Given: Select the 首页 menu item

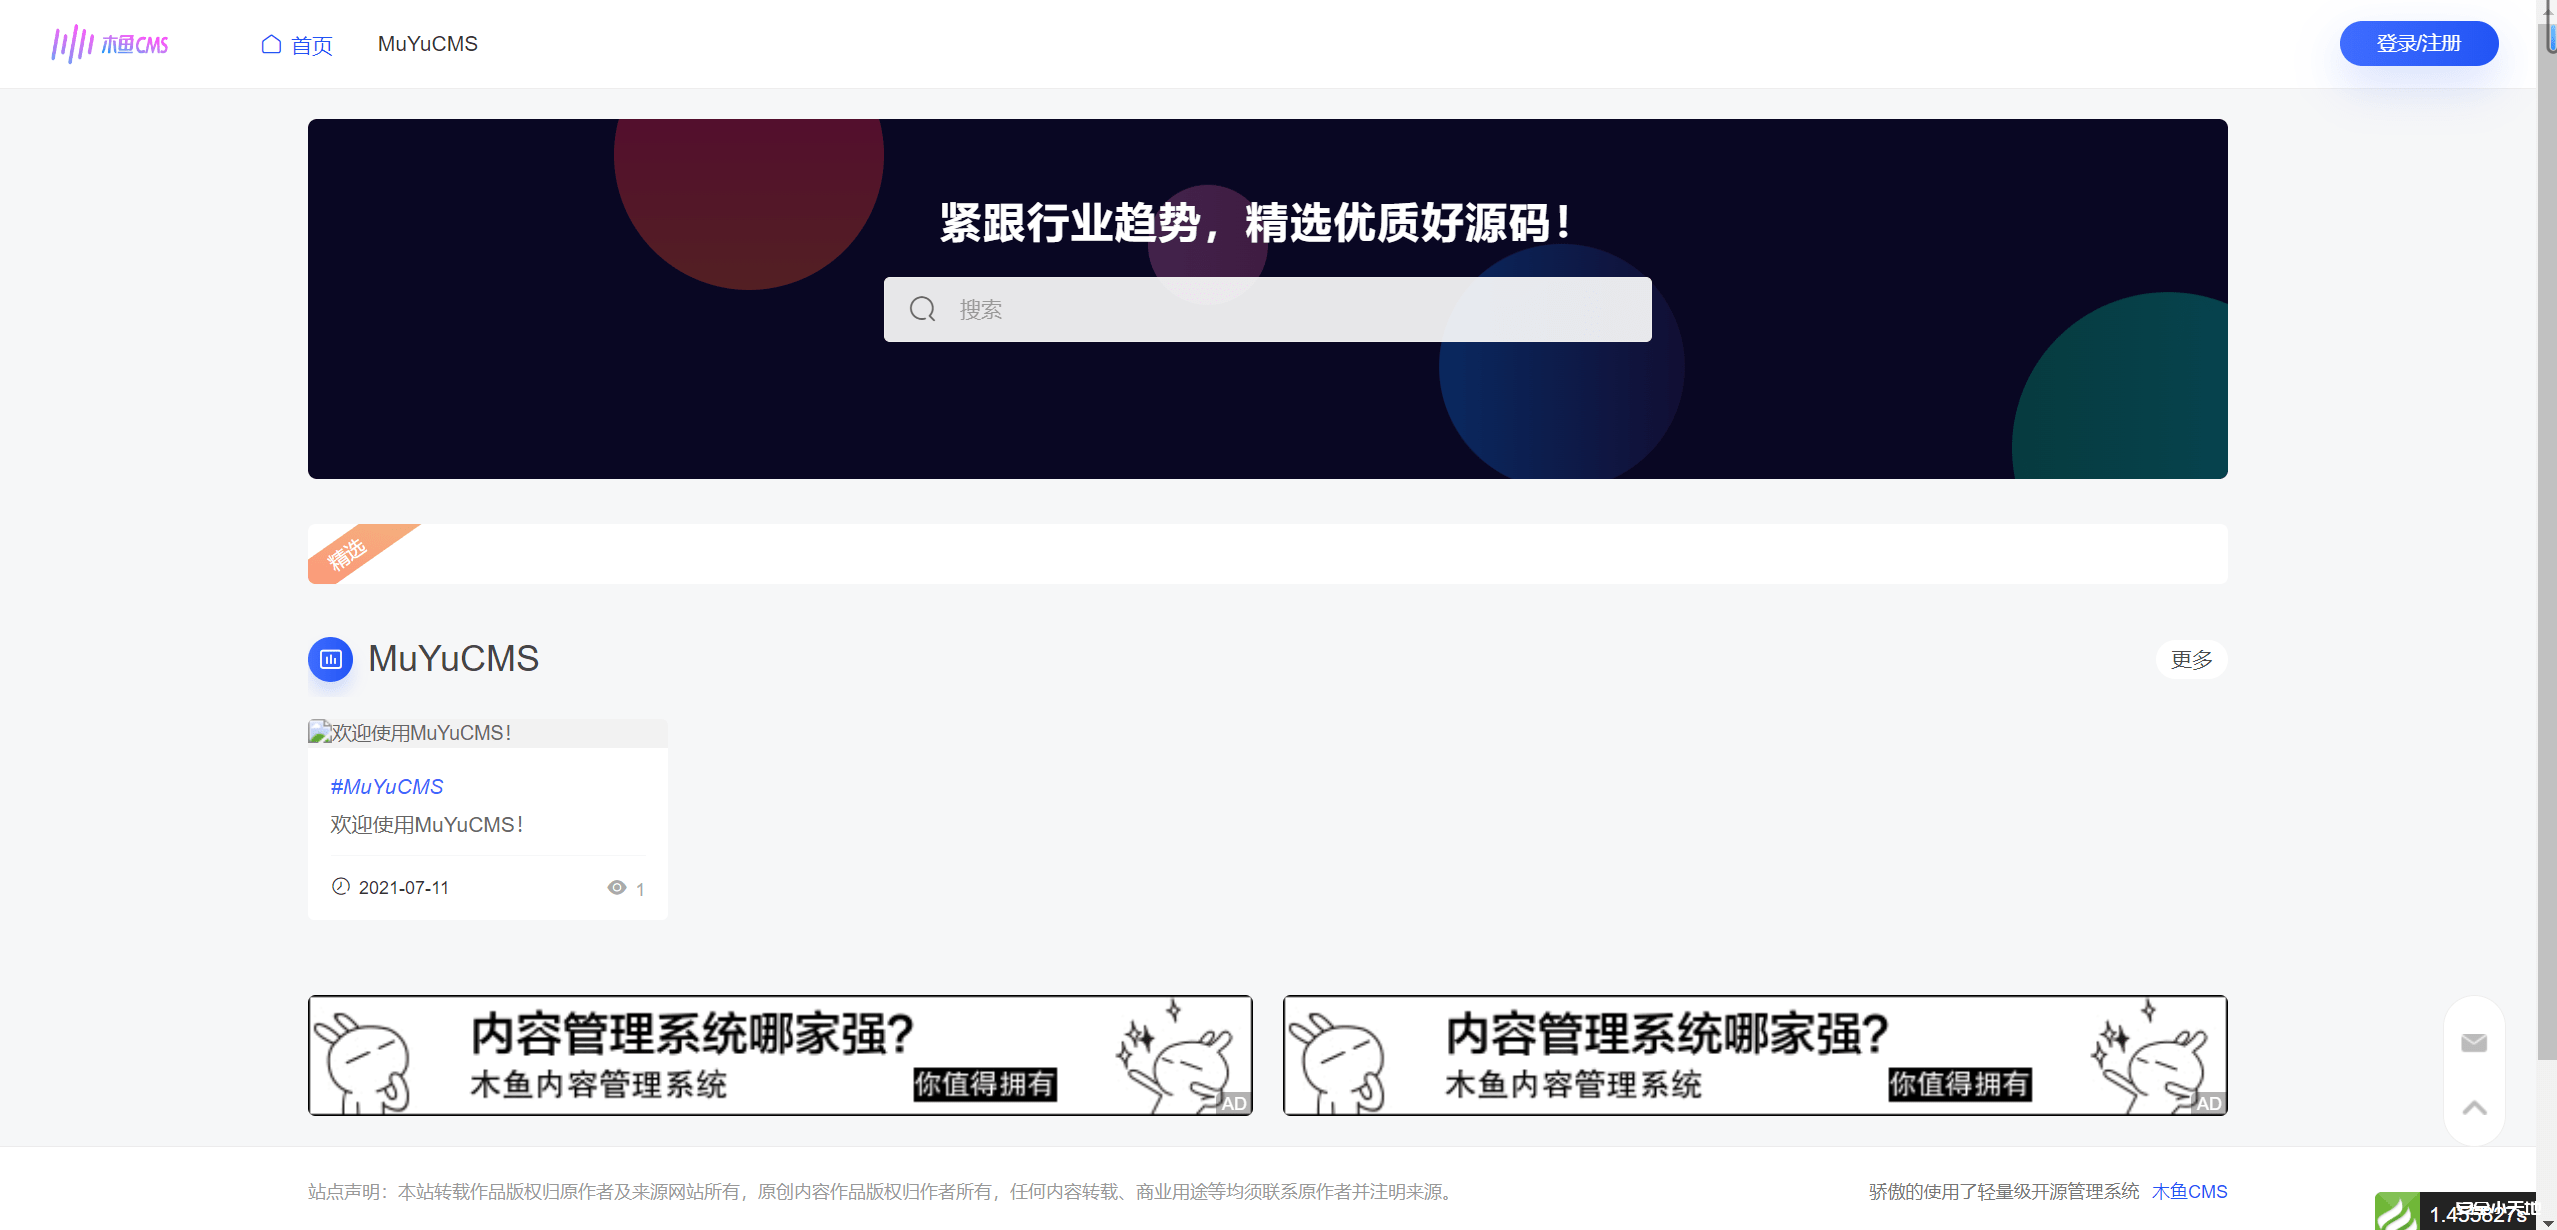Looking at the screenshot, I should [x=311, y=43].
